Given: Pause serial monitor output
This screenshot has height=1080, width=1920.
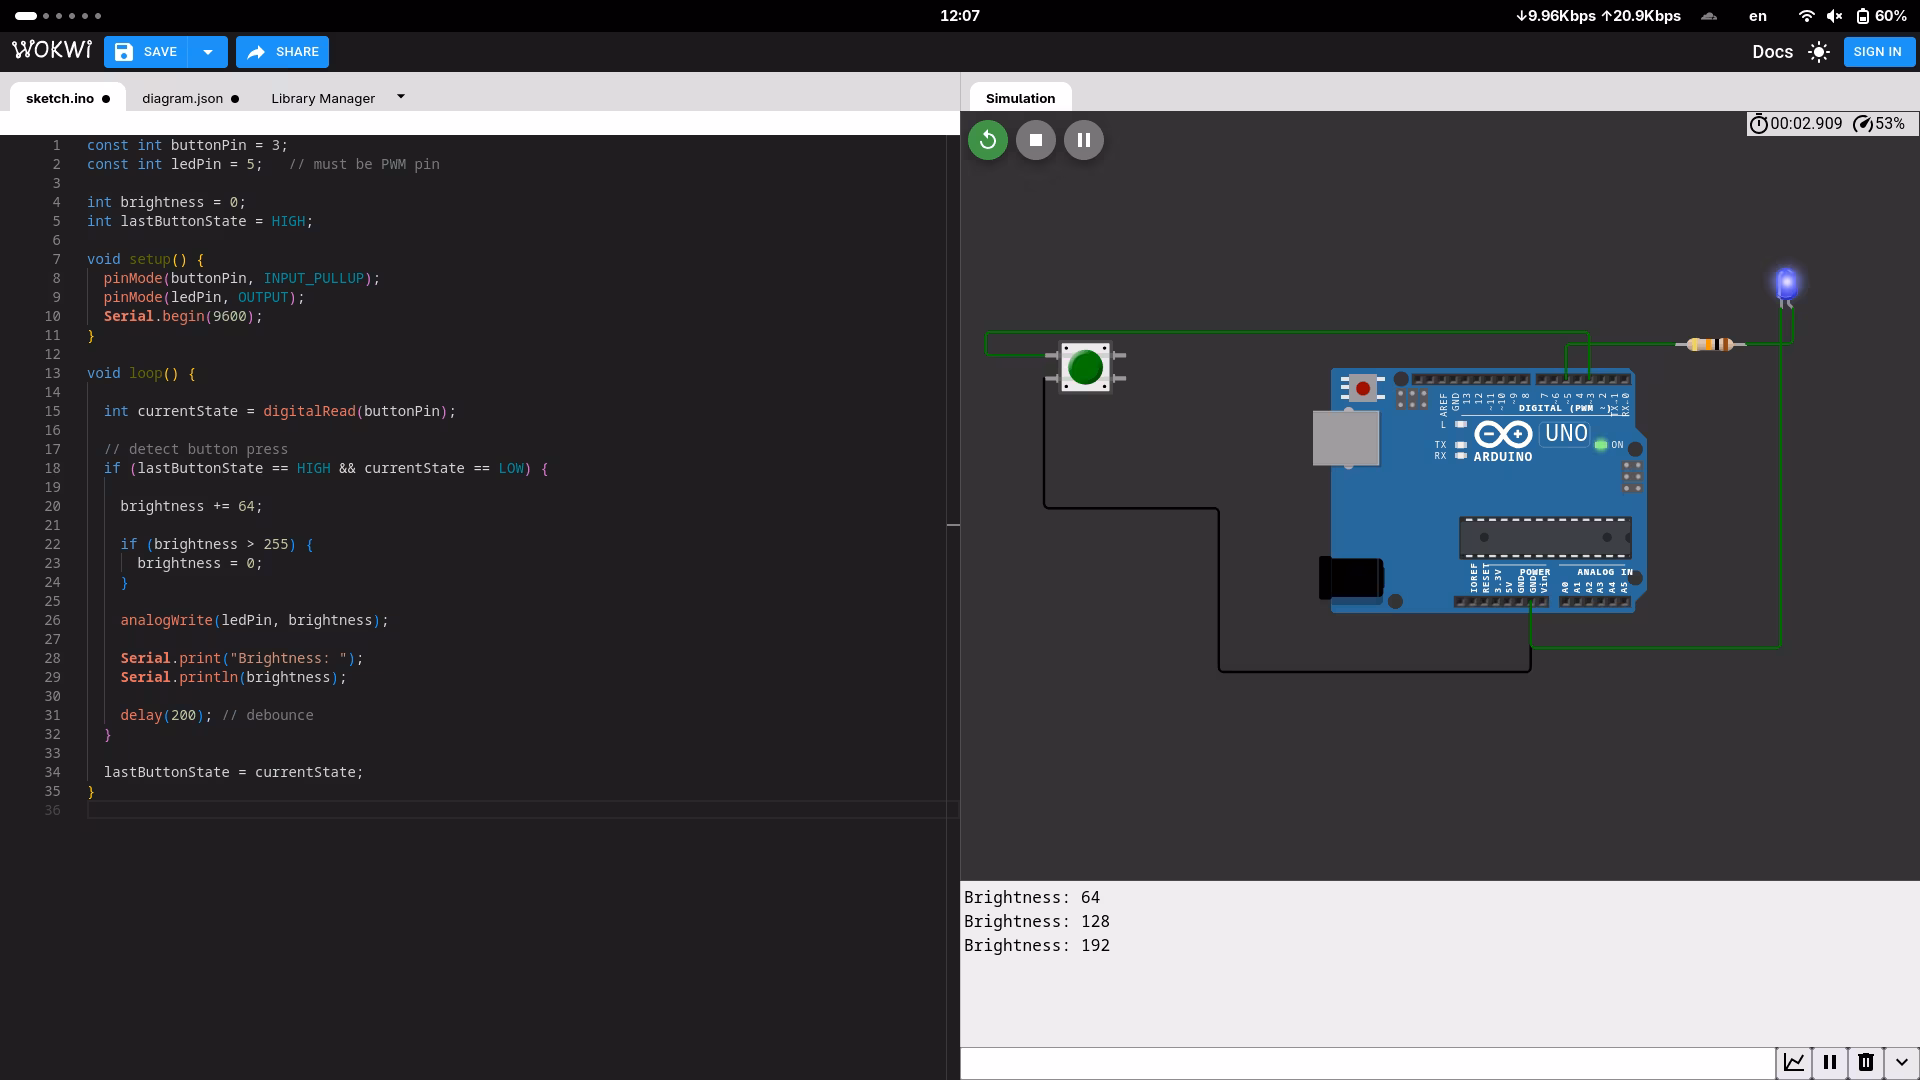Looking at the screenshot, I should (1830, 1062).
